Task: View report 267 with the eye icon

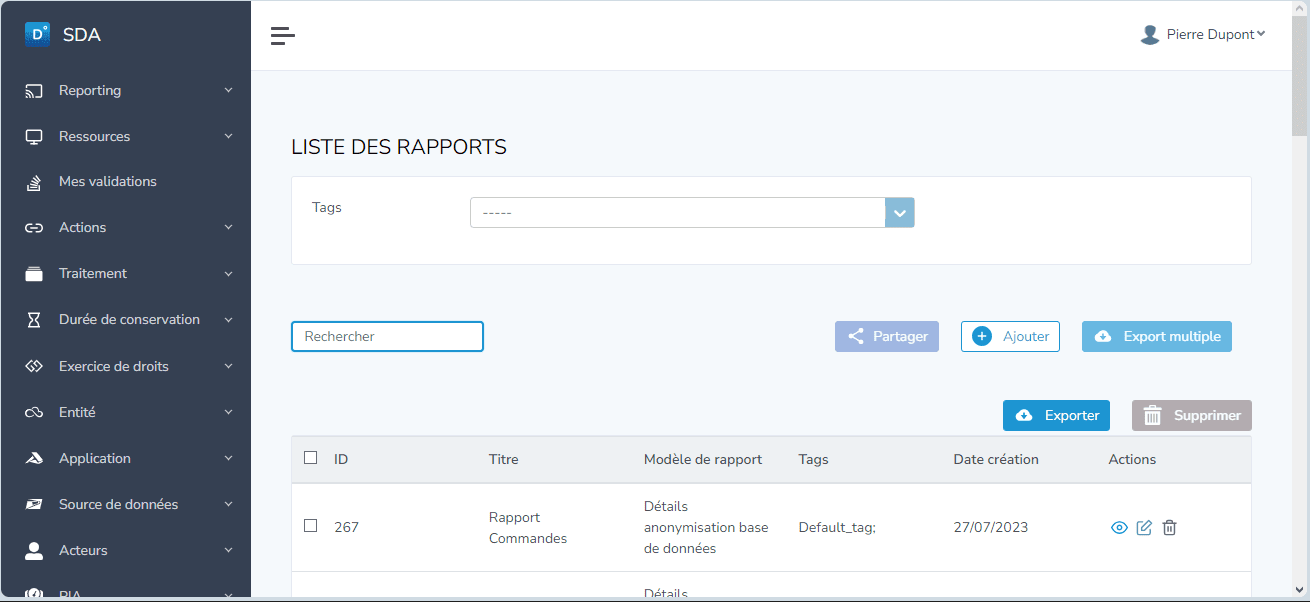Action: pos(1119,527)
